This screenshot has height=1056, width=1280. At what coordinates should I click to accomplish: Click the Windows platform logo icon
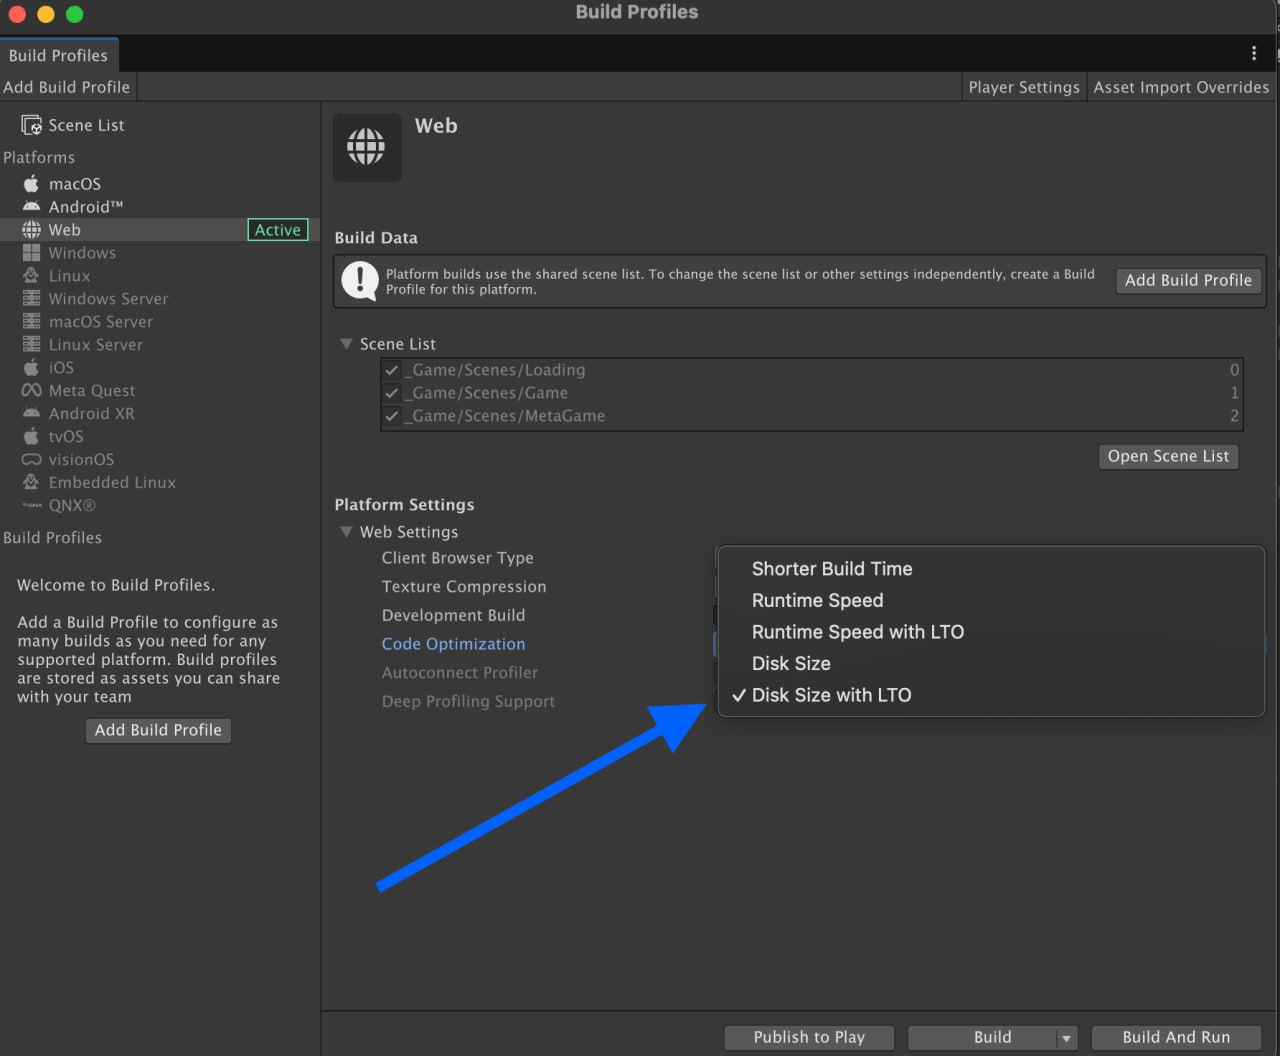coord(31,253)
